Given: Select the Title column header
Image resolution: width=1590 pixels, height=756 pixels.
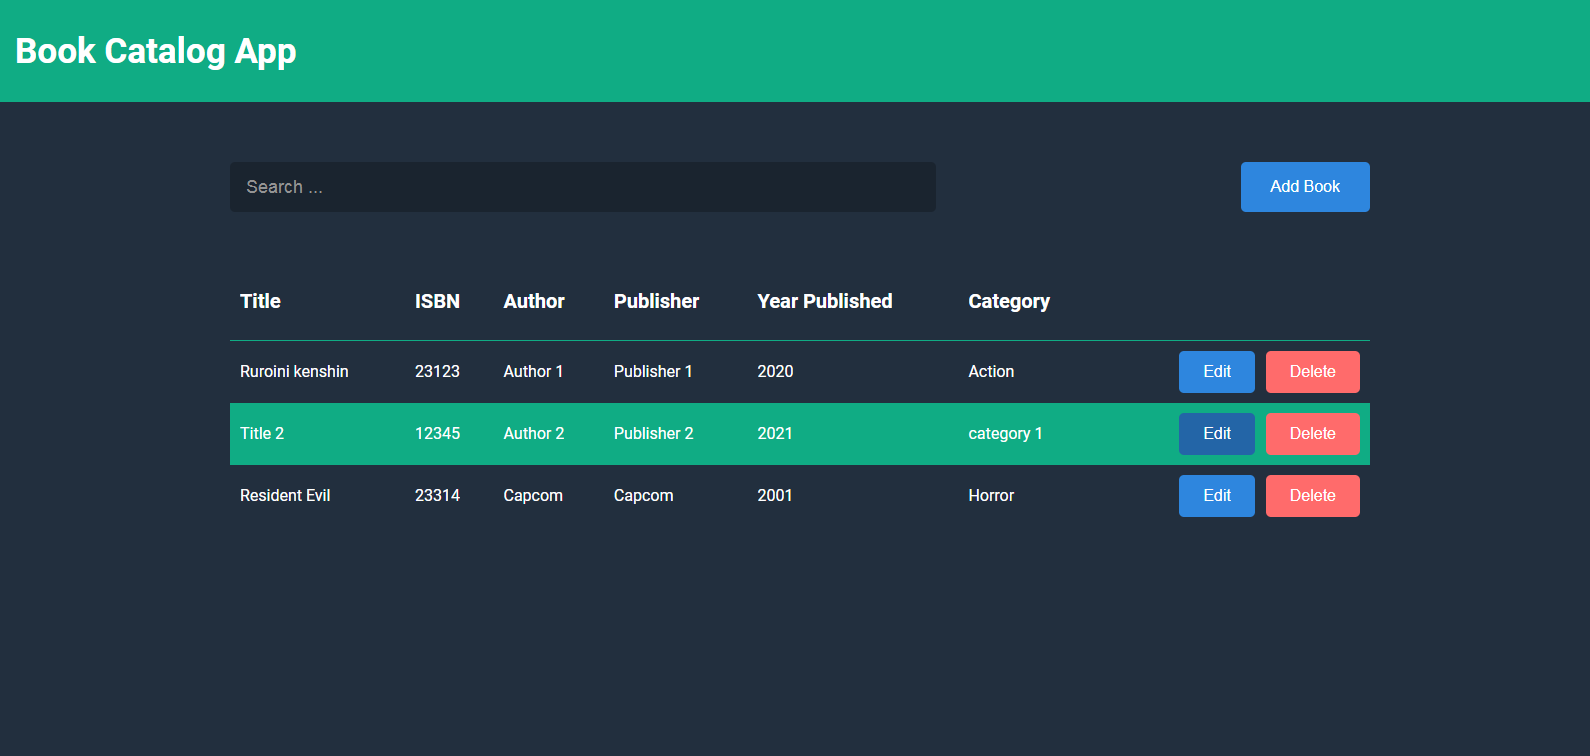Looking at the screenshot, I should pyautogui.click(x=260, y=301).
